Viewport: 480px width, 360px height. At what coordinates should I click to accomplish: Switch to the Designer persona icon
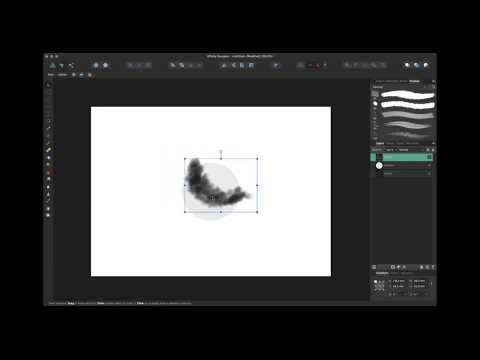pos(52,65)
